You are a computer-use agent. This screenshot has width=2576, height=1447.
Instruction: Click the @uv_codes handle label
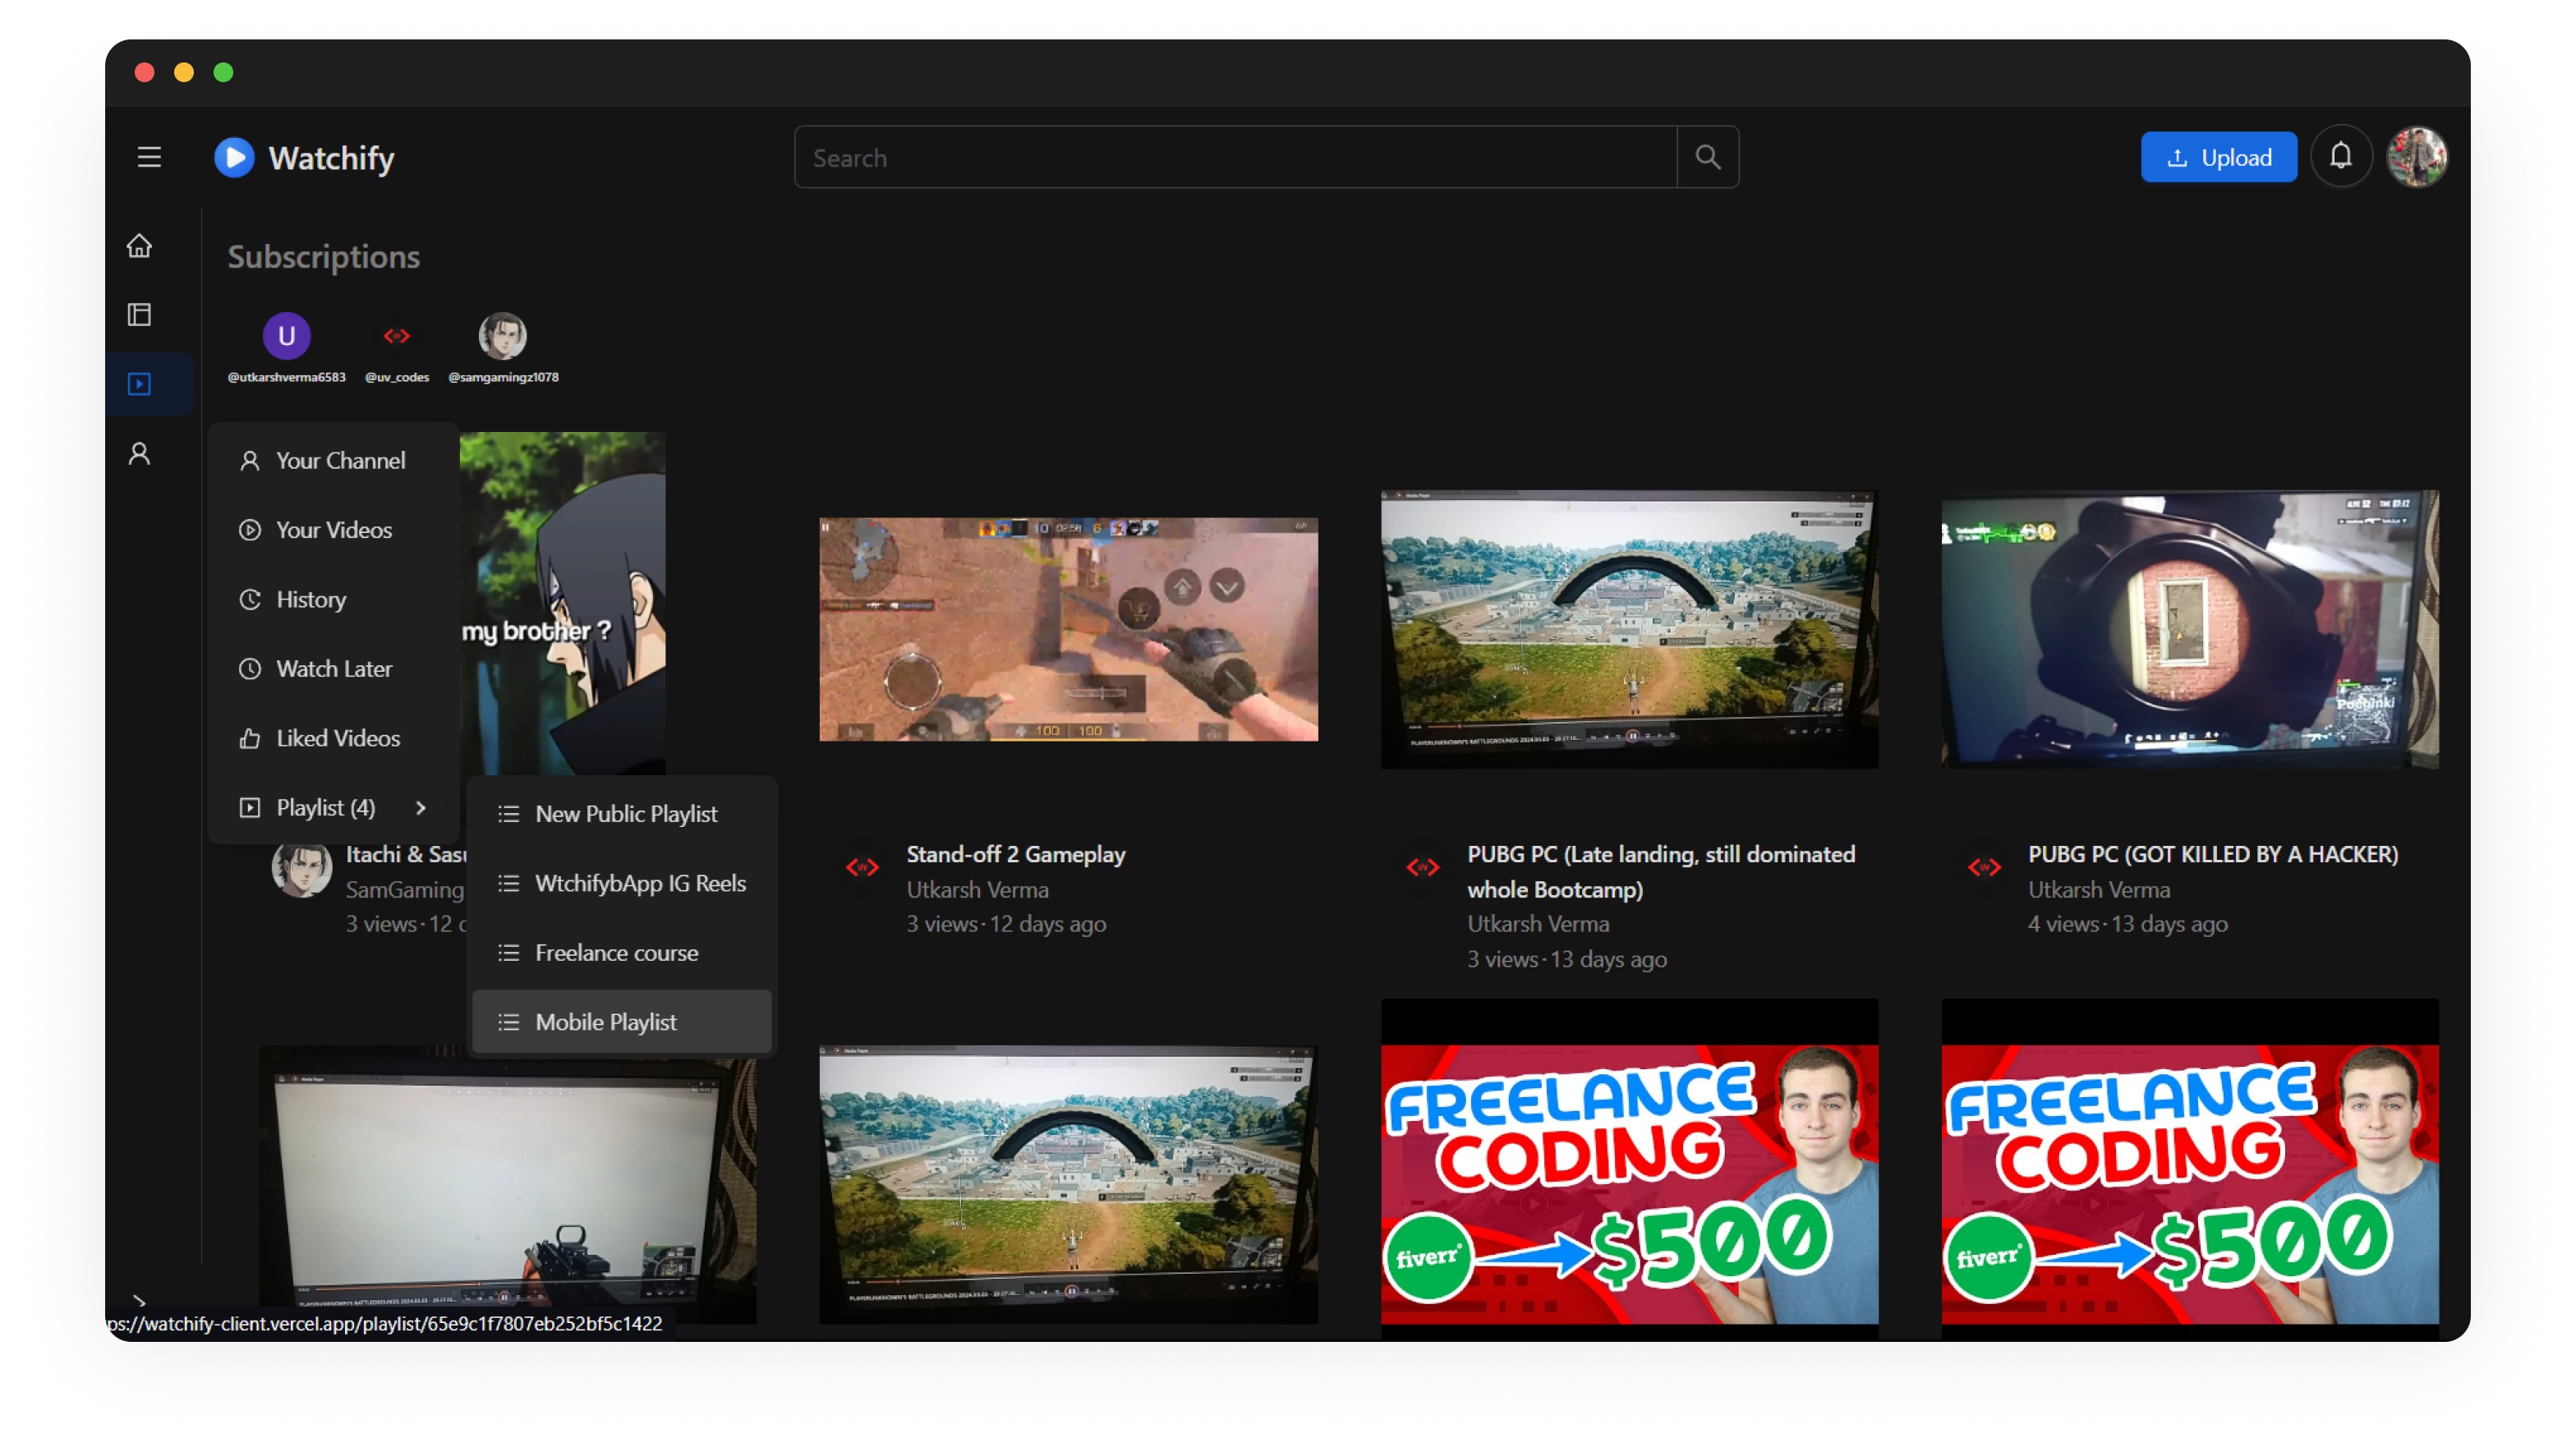click(396, 377)
